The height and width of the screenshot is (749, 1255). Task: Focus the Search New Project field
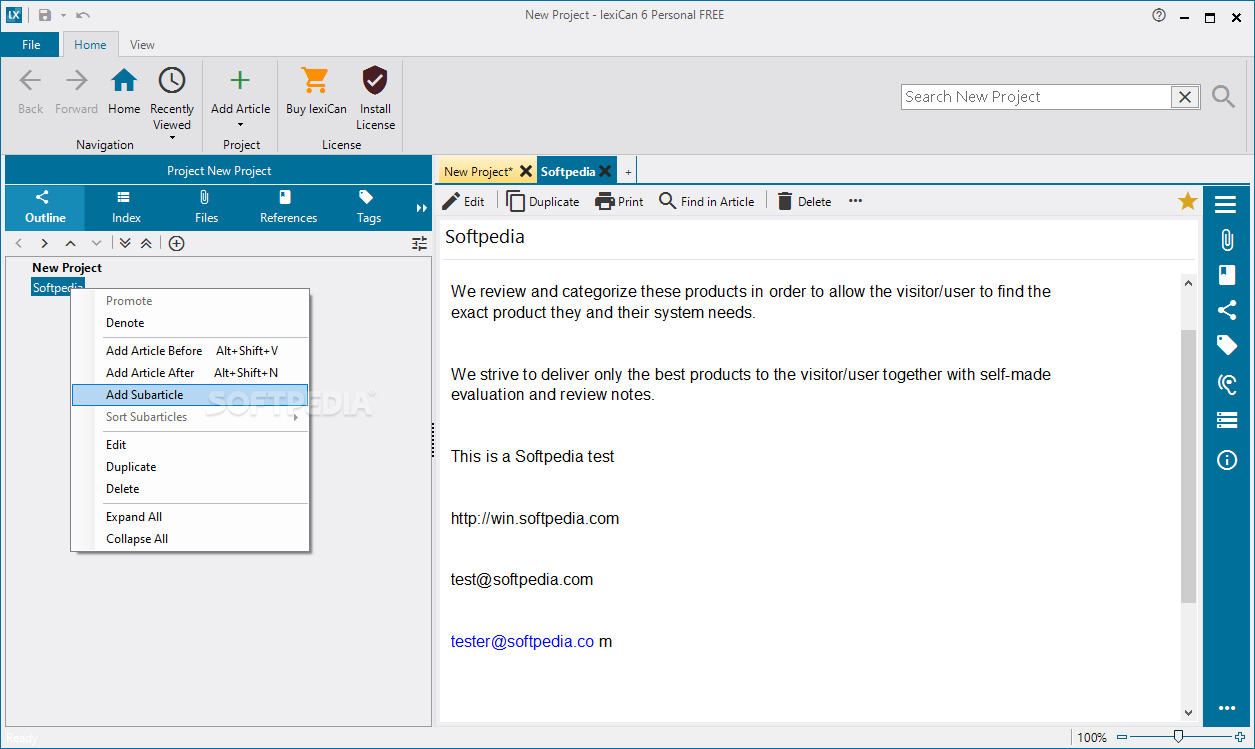point(1036,97)
